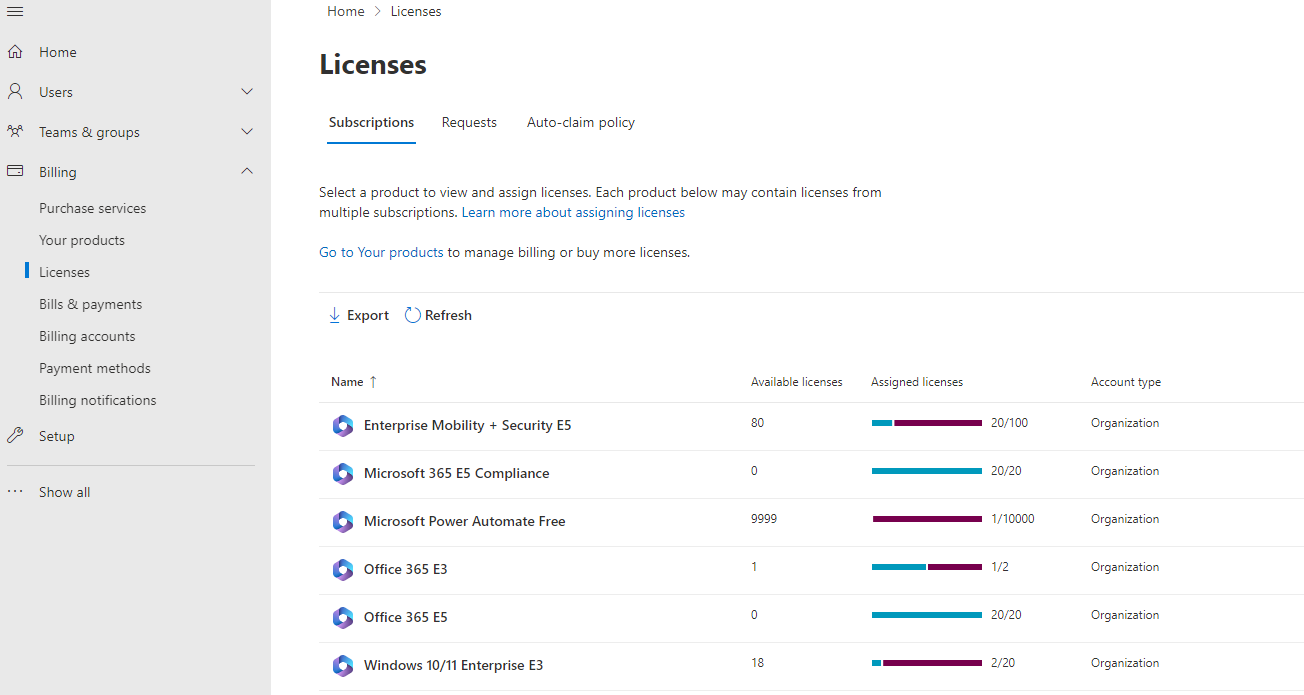Click the Office 365 E5 product icon
The width and height of the screenshot is (1304, 695).
pos(343,618)
